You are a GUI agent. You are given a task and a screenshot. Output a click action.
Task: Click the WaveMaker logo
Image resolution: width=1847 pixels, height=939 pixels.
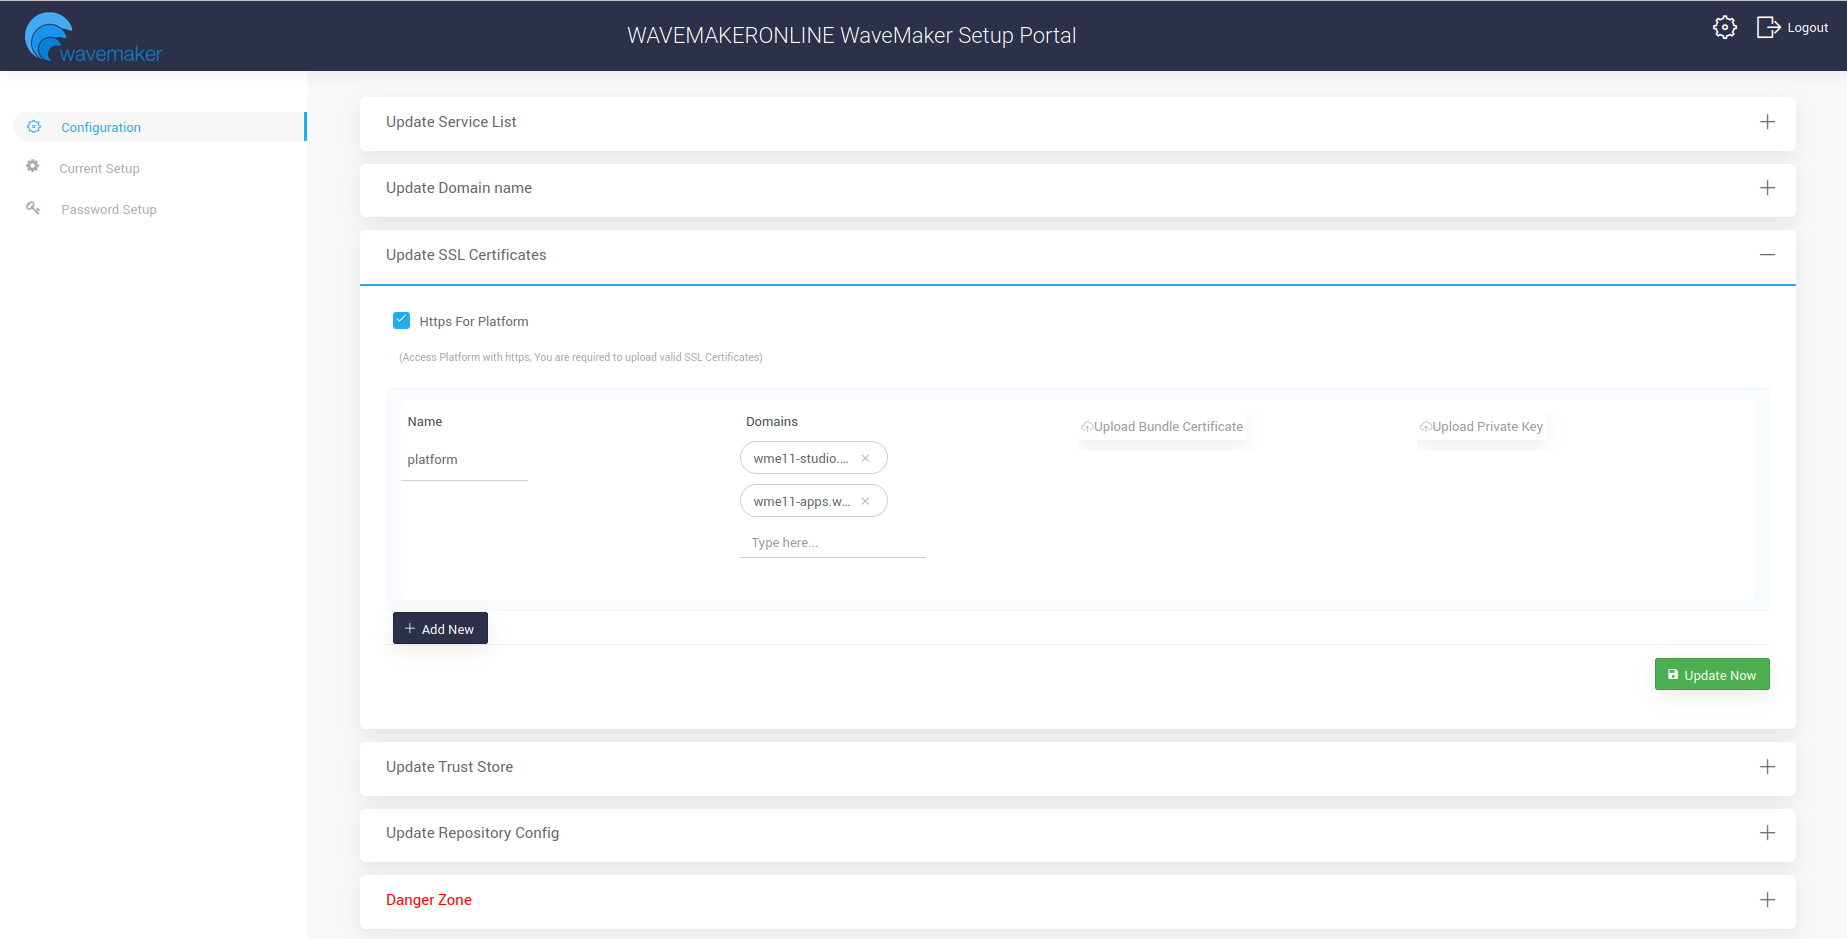[93, 38]
